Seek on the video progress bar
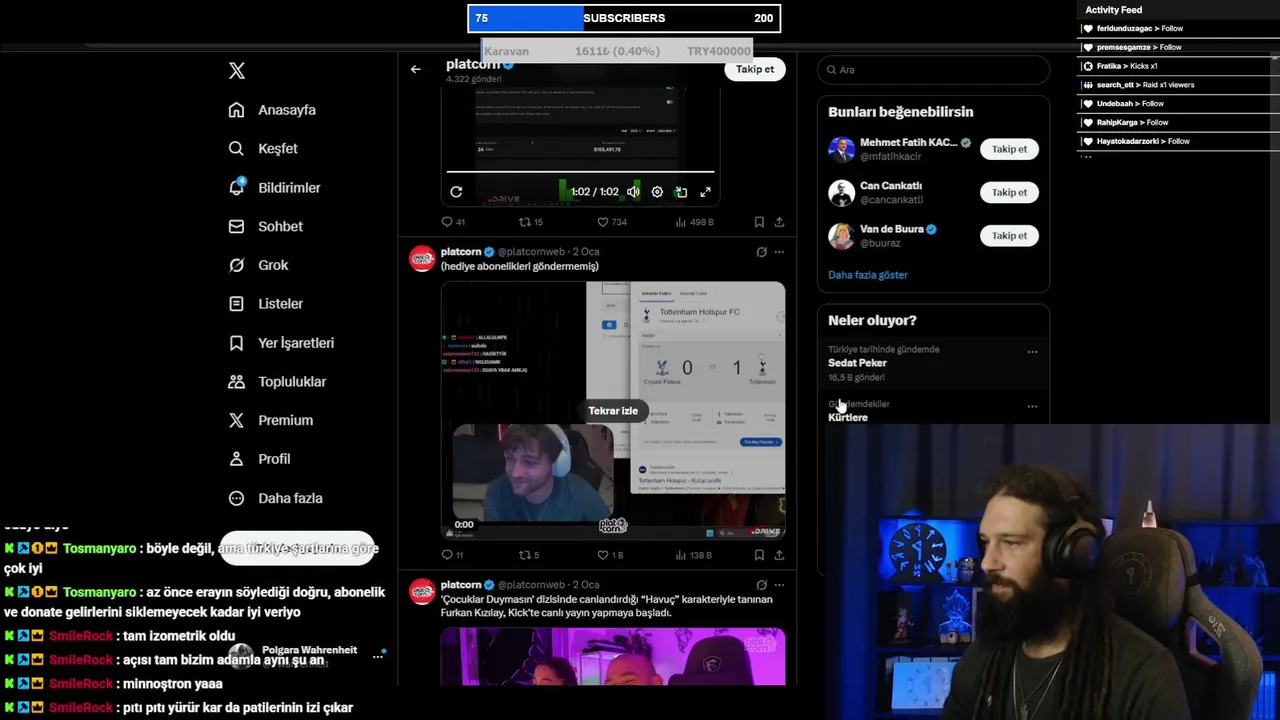The image size is (1280, 720). point(580,172)
